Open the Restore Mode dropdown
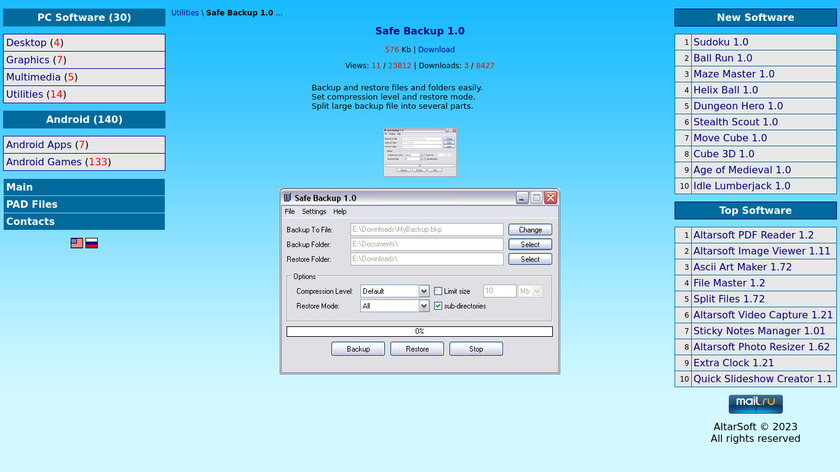 (424, 306)
